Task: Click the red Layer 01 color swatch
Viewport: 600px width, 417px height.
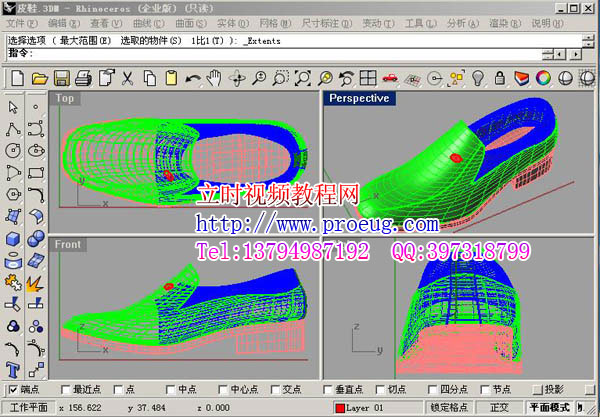Action: (340, 408)
